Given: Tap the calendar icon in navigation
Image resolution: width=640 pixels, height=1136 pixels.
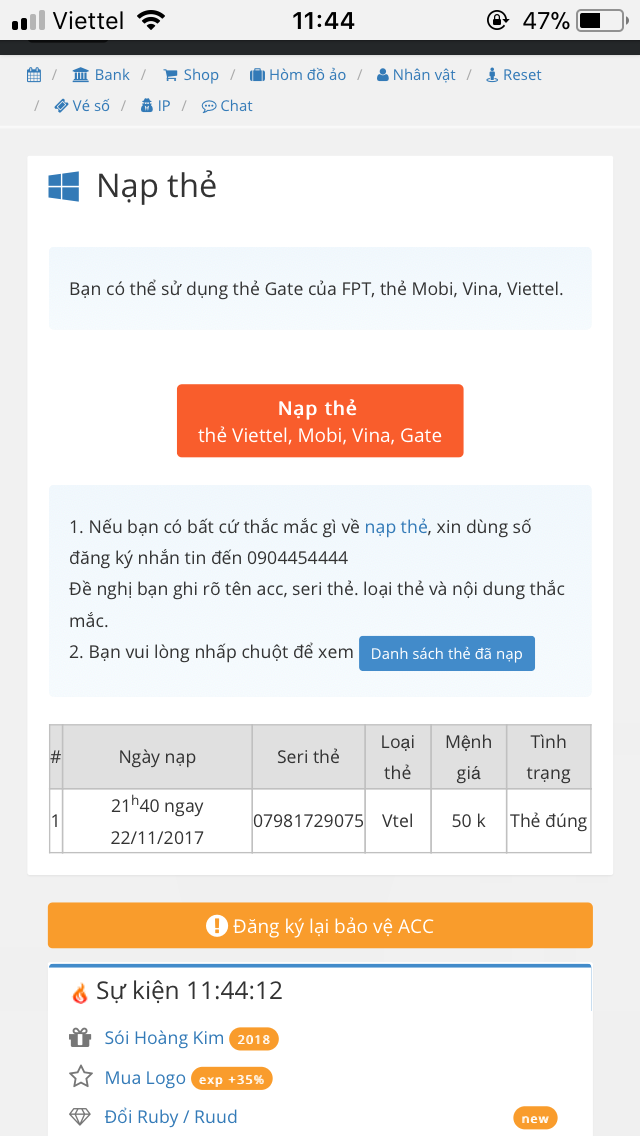Looking at the screenshot, I should tap(34, 75).
